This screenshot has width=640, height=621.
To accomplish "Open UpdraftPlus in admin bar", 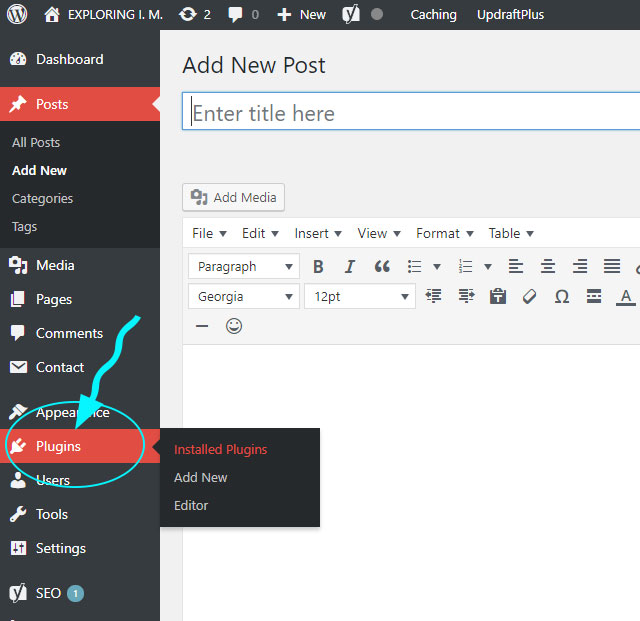I will [510, 15].
